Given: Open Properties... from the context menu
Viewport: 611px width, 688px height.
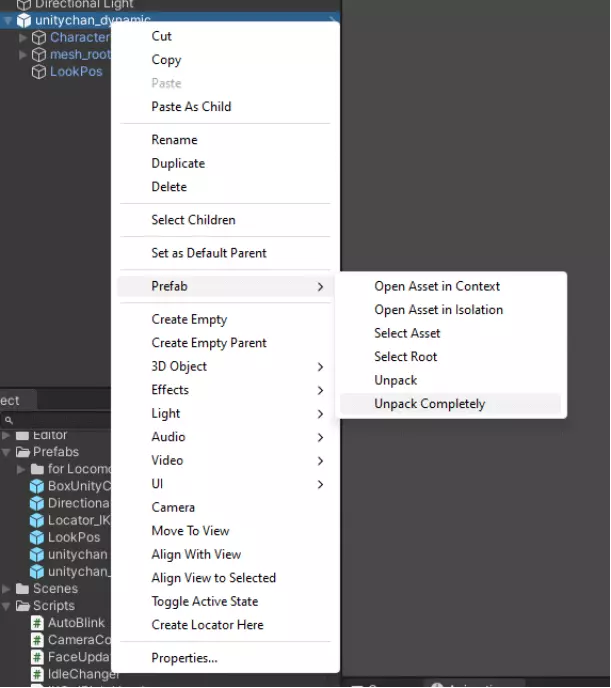Looking at the screenshot, I should [184, 658].
